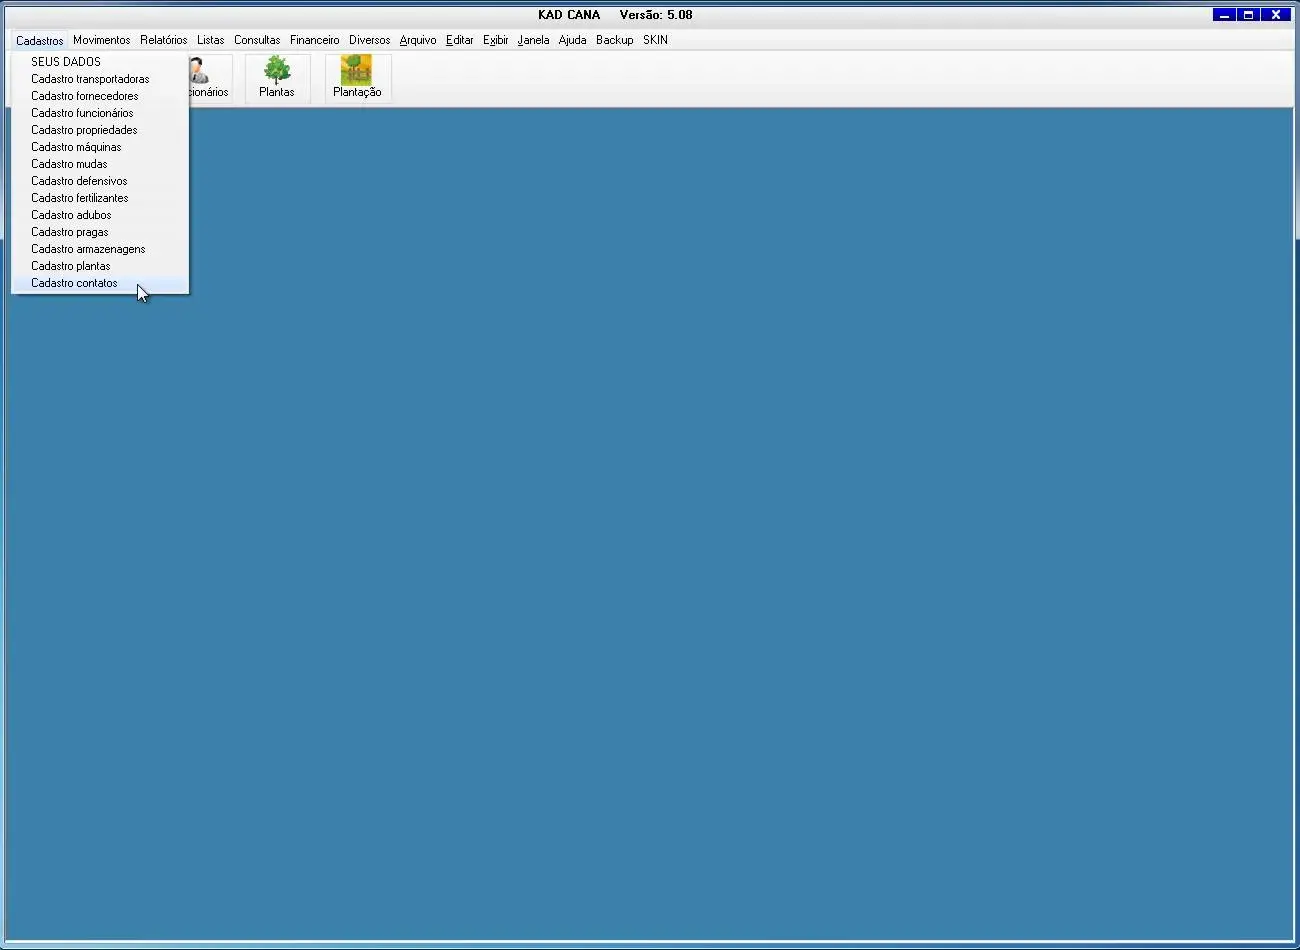1300x950 pixels.
Task: Choose Cadastro adubos entry
Action: click(100, 215)
